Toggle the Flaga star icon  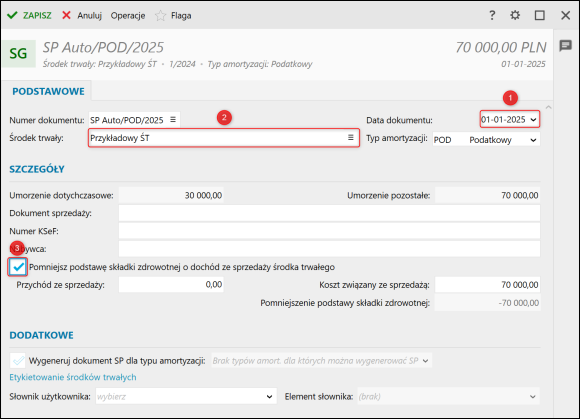point(161,16)
